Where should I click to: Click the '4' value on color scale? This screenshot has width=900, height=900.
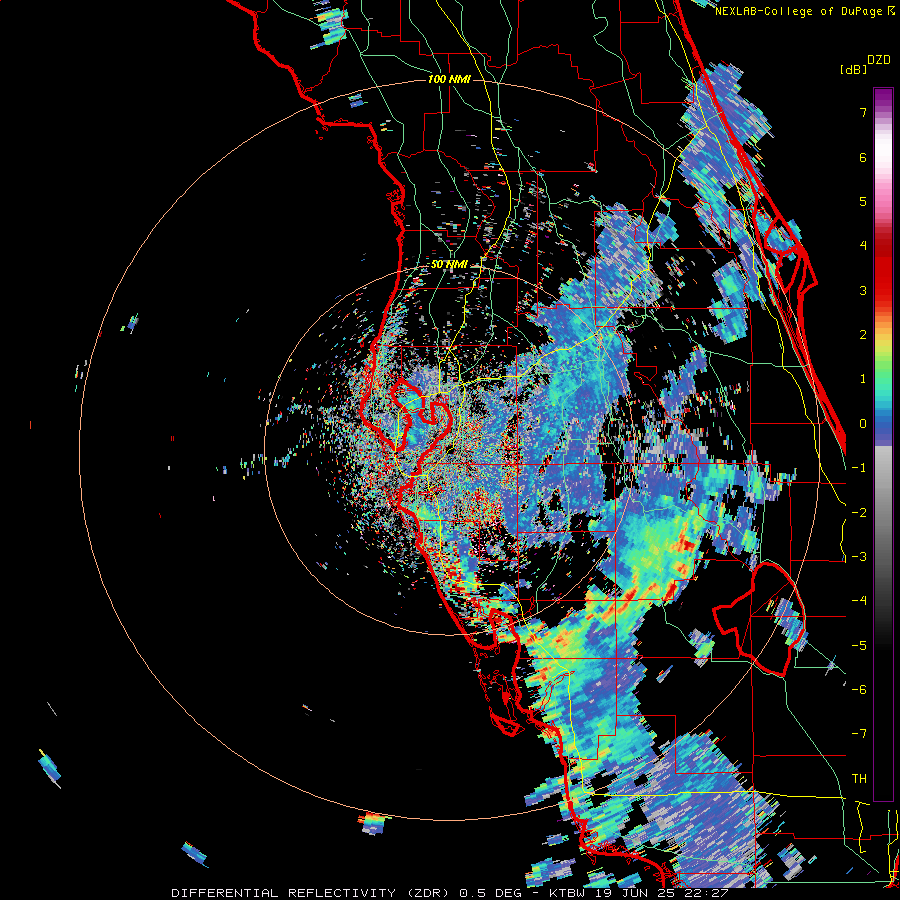point(863,246)
